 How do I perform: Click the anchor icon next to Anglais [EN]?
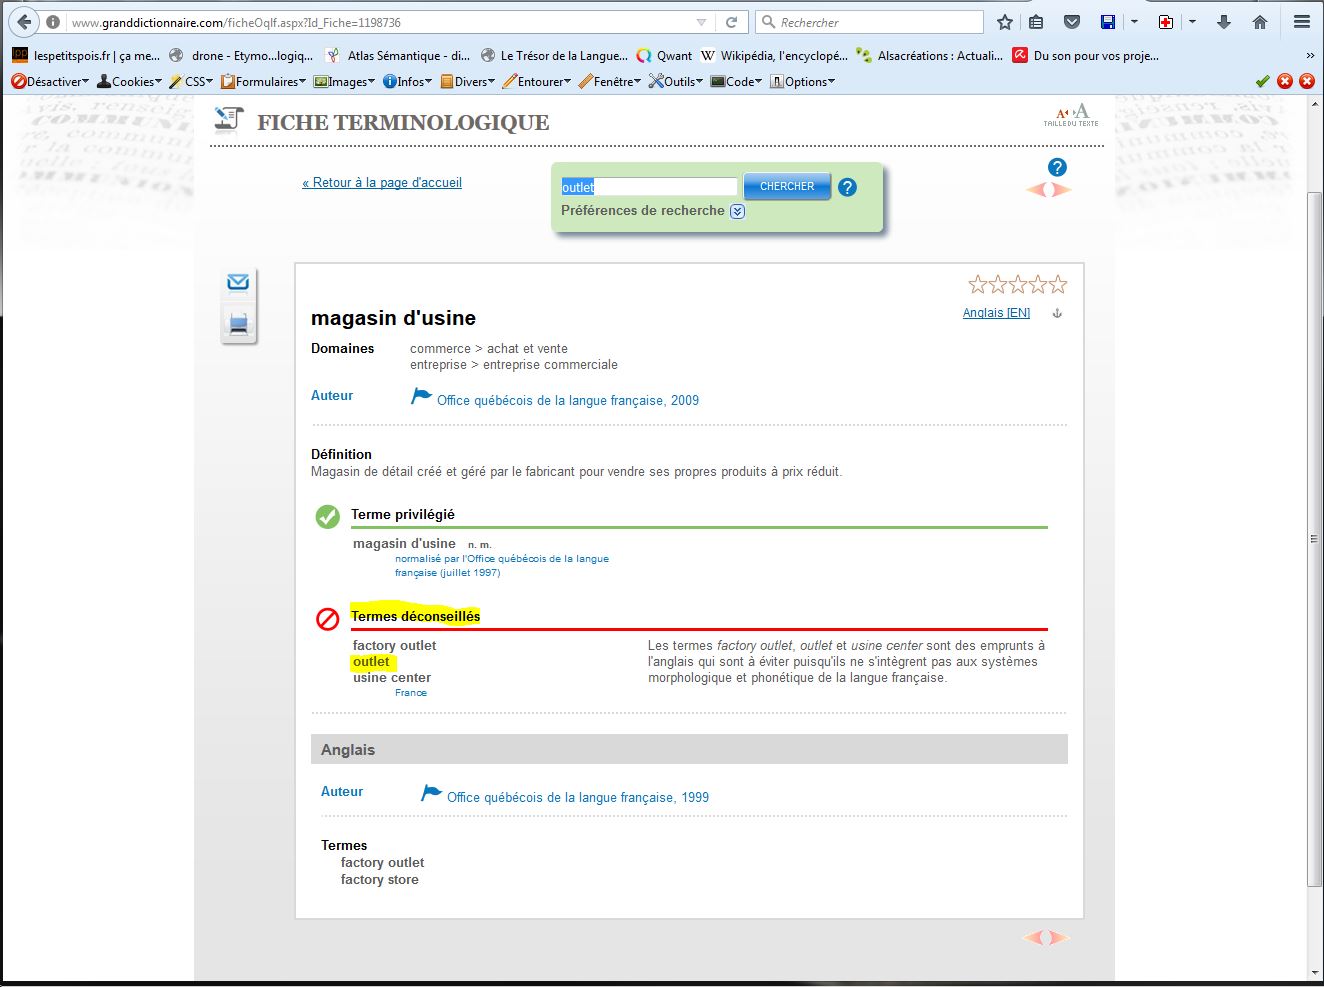pyautogui.click(x=1057, y=314)
